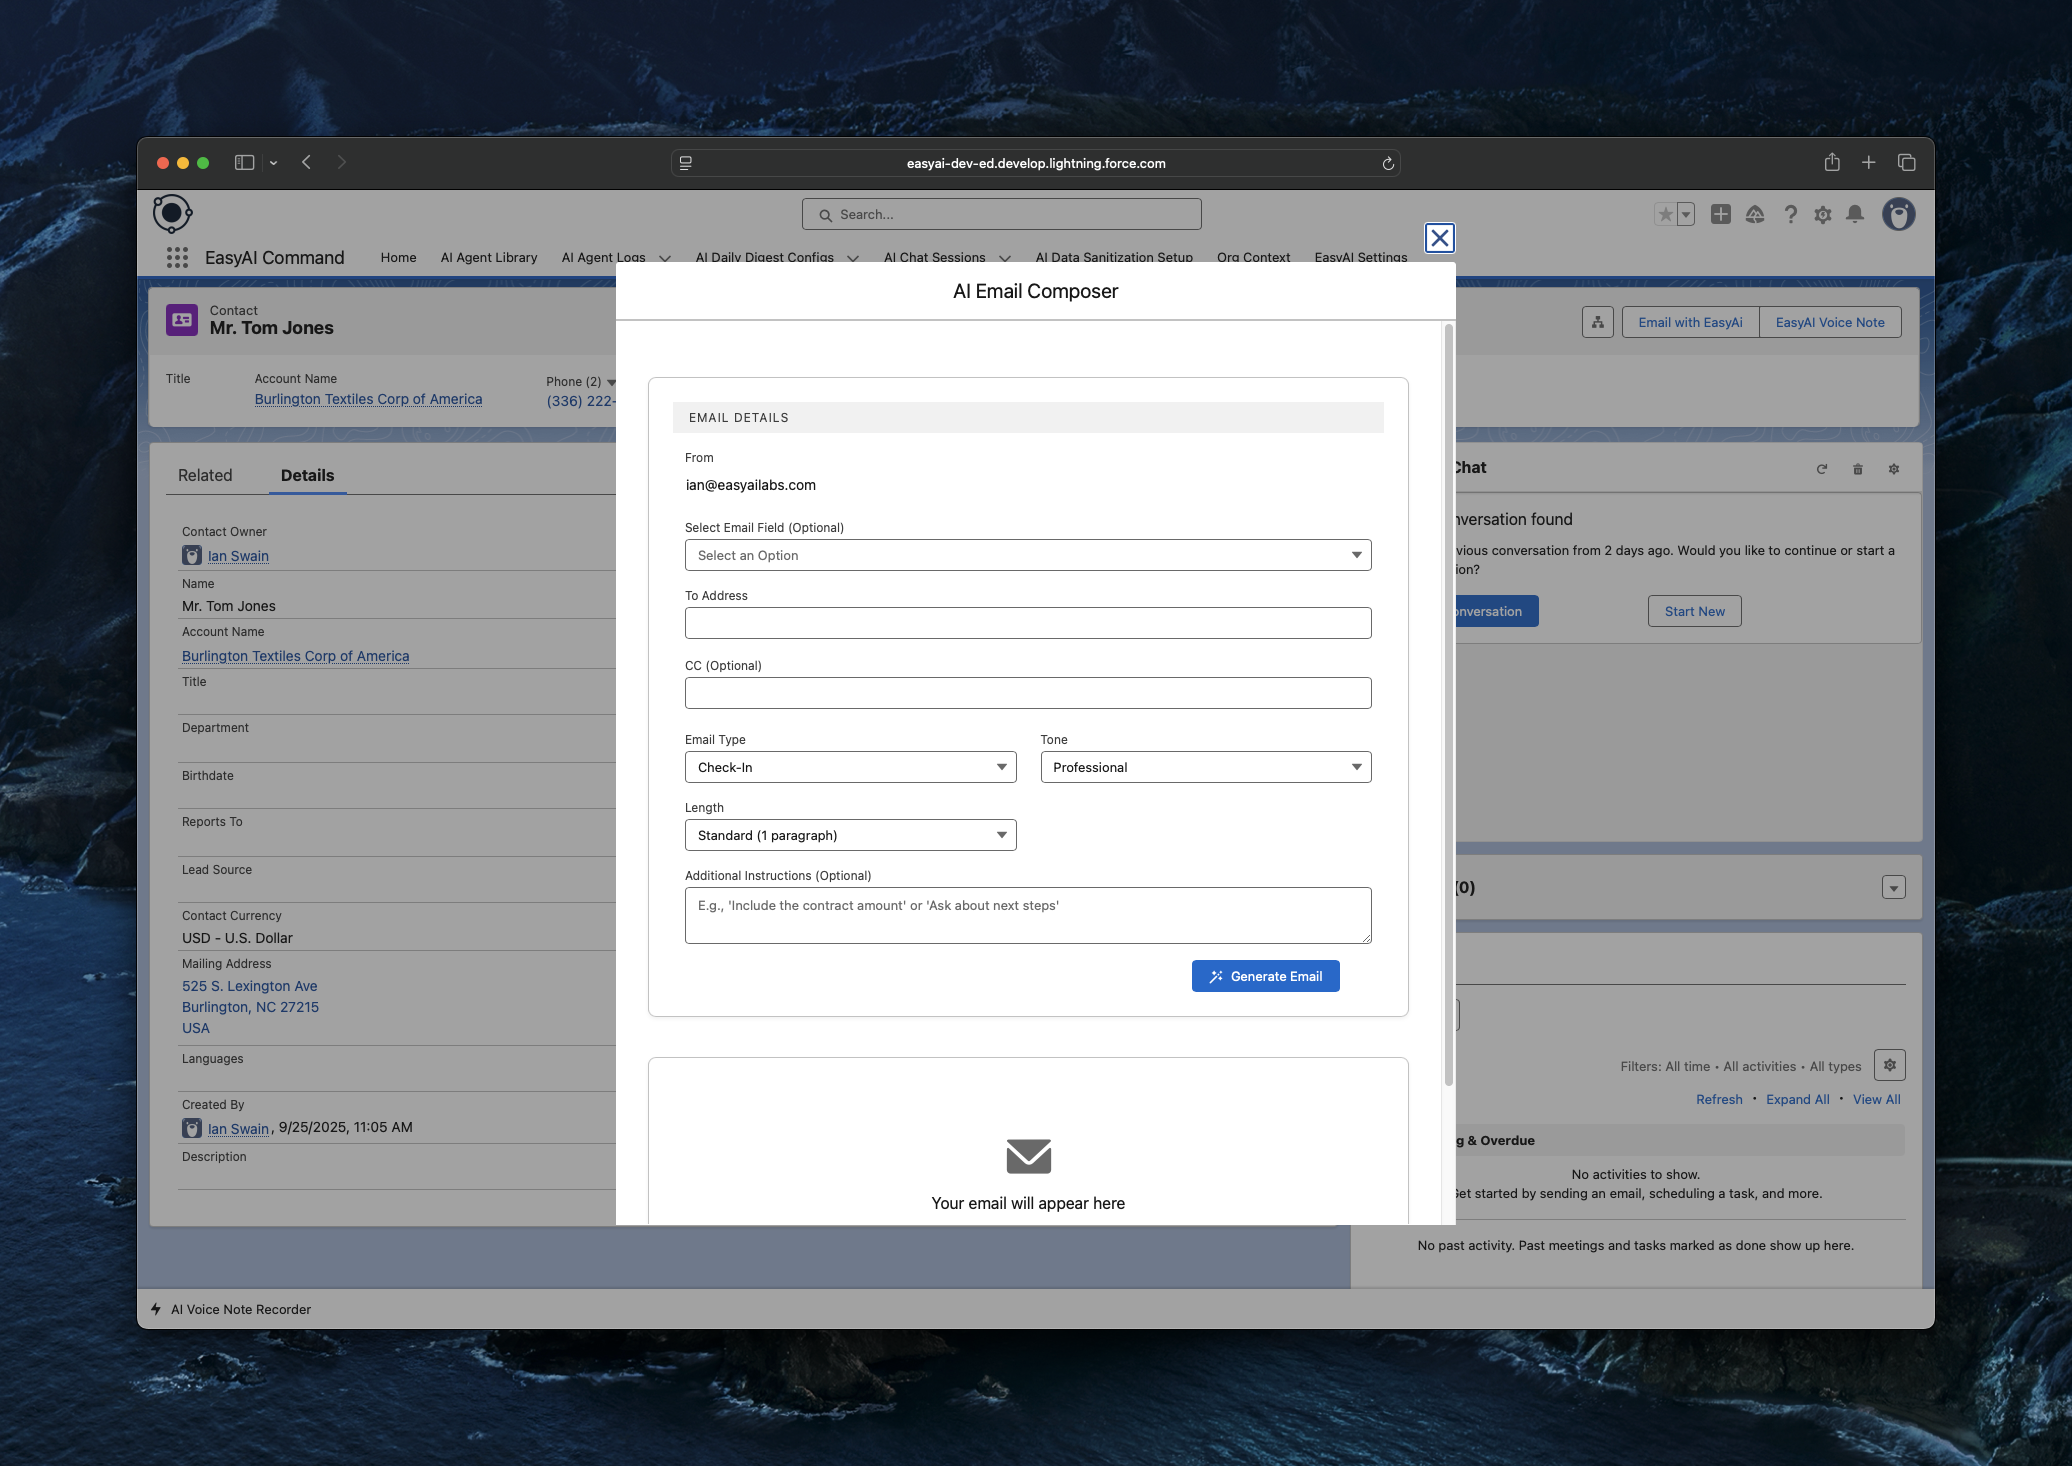Viewport: 2072px width, 1466px height.
Task: Click the Setup gear icon in header
Action: coord(1823,215)
